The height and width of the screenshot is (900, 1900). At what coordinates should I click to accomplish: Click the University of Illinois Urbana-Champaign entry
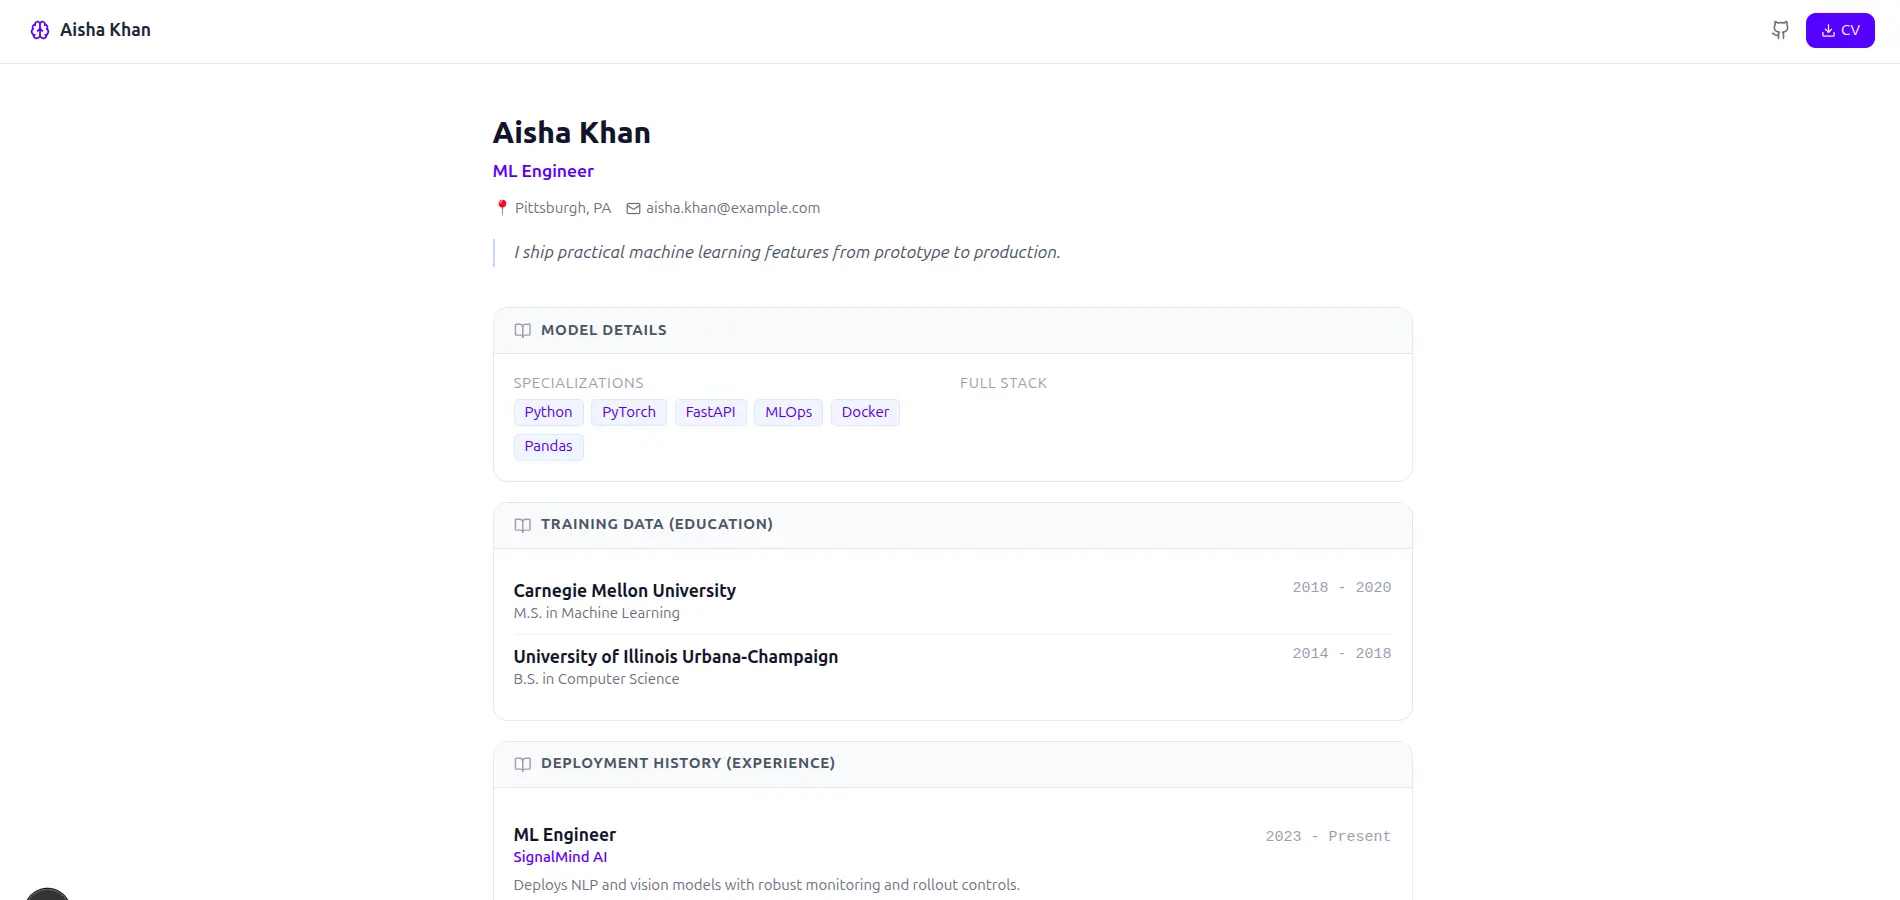tap(675, 657)
